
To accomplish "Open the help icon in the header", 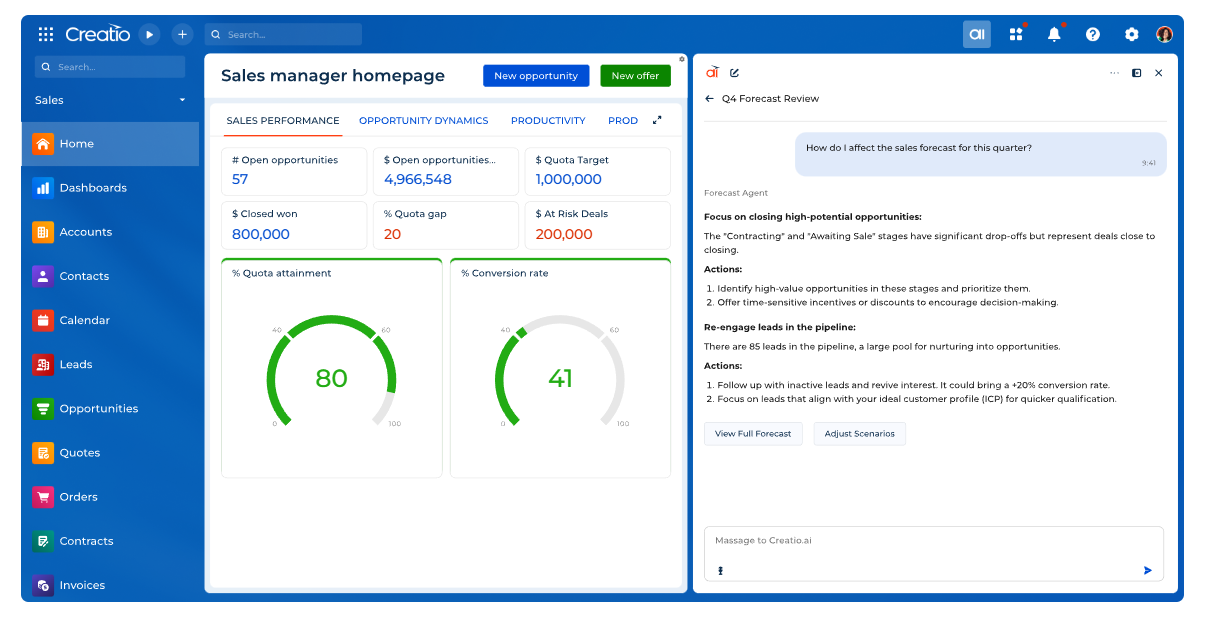I will [x=1092, y=33].
